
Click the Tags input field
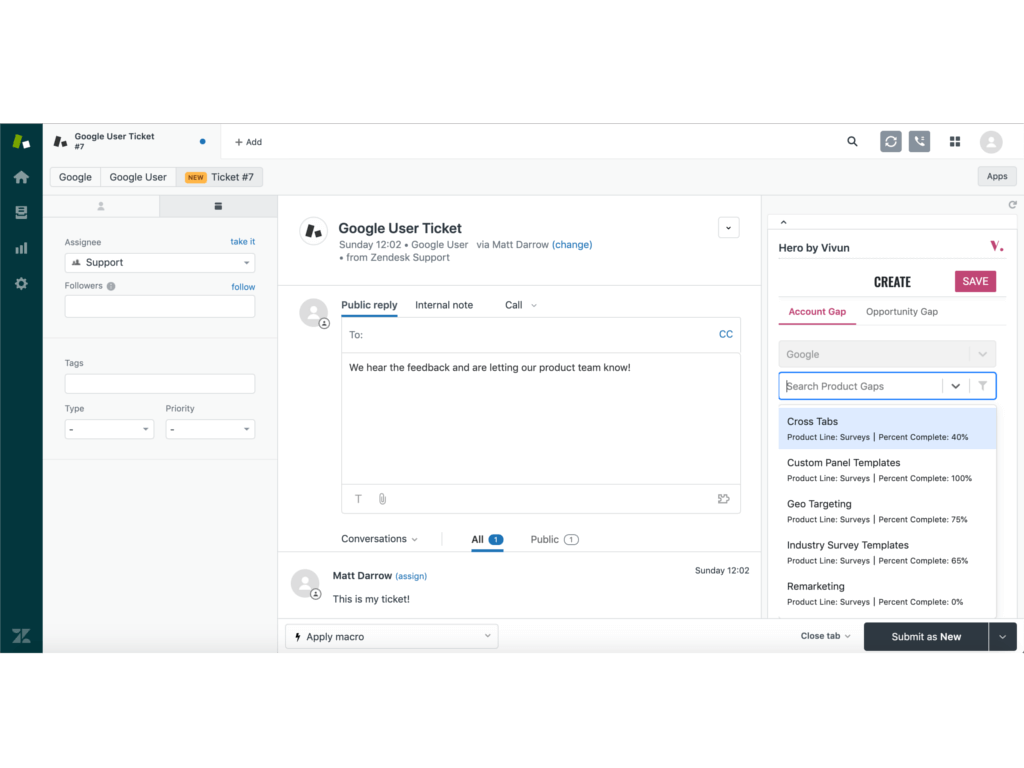160,384
